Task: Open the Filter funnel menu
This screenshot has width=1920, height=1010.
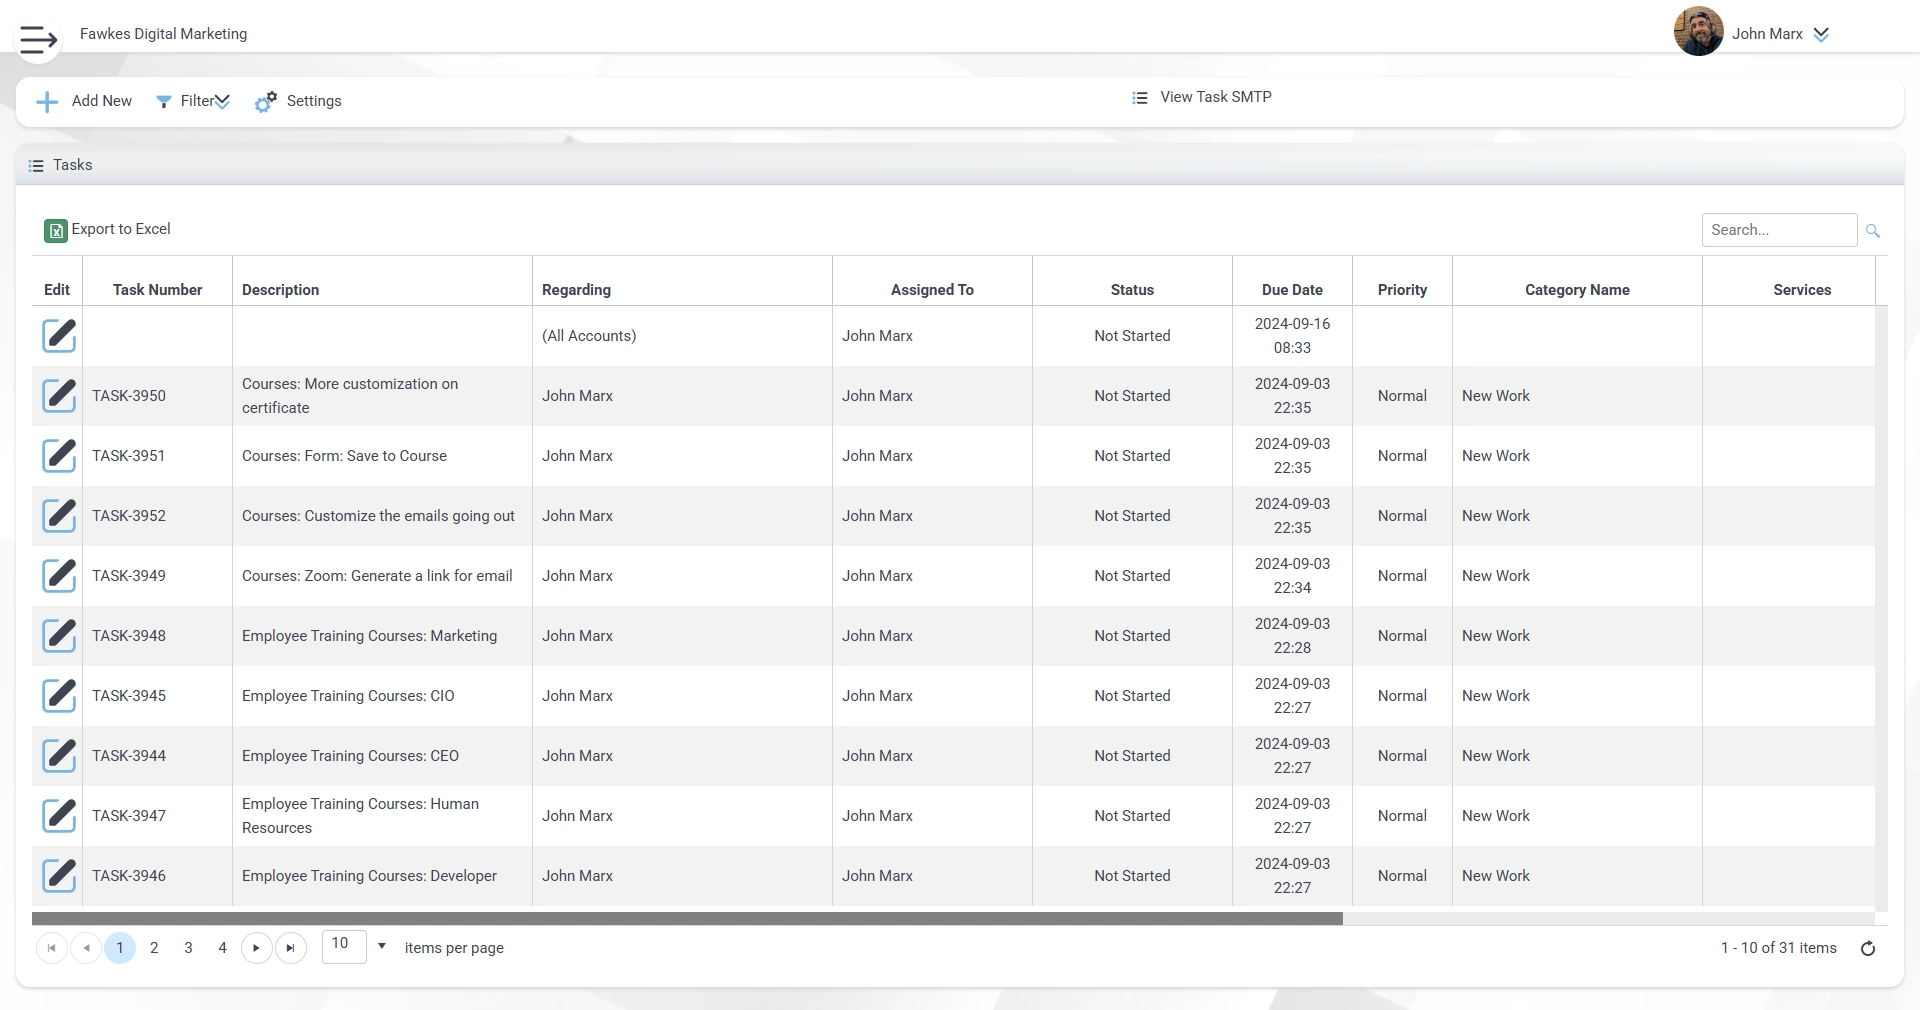Action: pos(193,101)
